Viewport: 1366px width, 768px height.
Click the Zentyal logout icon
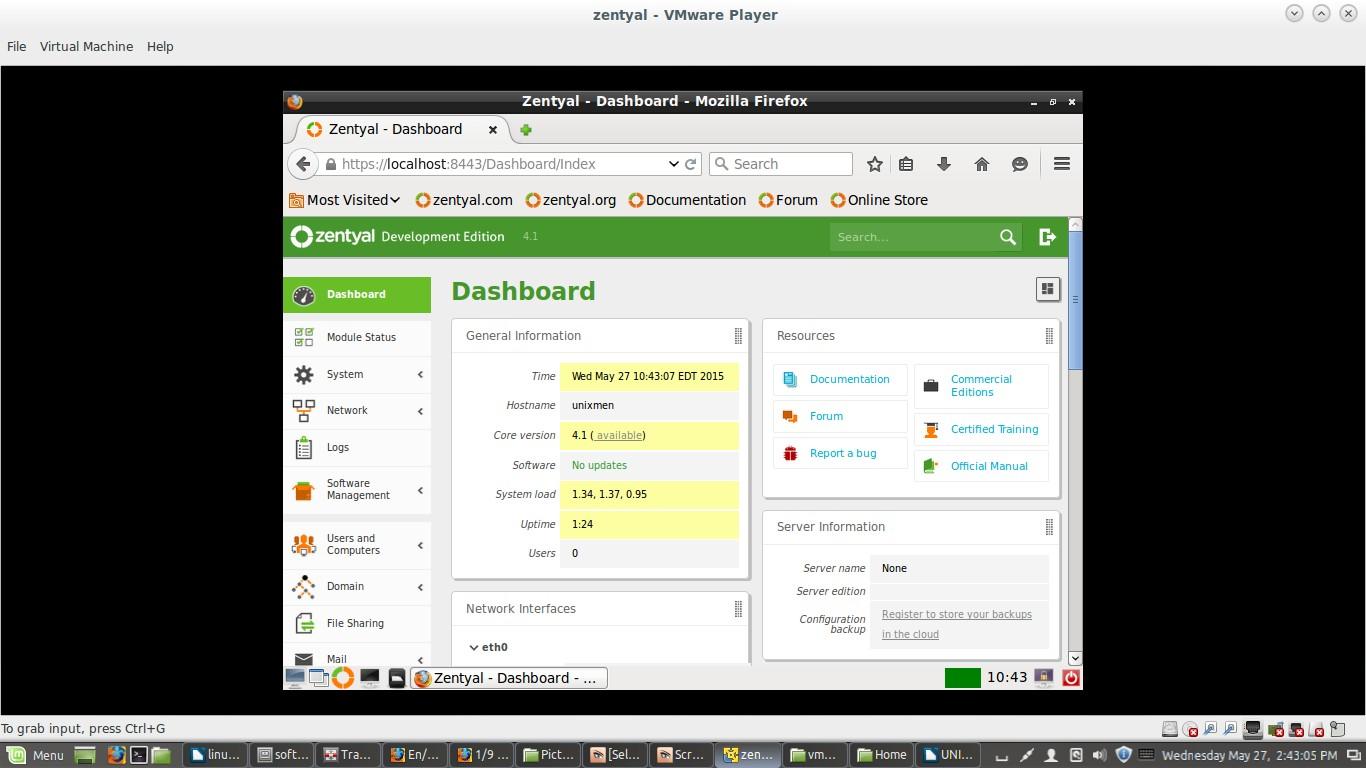(x=1047, y=237)
